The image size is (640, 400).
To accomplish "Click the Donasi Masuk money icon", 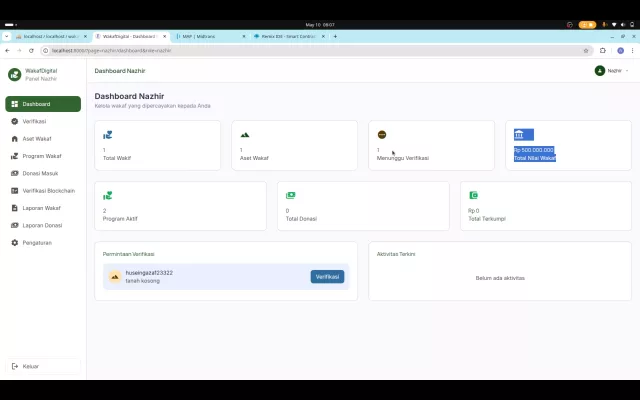I will tap(15, 173).
